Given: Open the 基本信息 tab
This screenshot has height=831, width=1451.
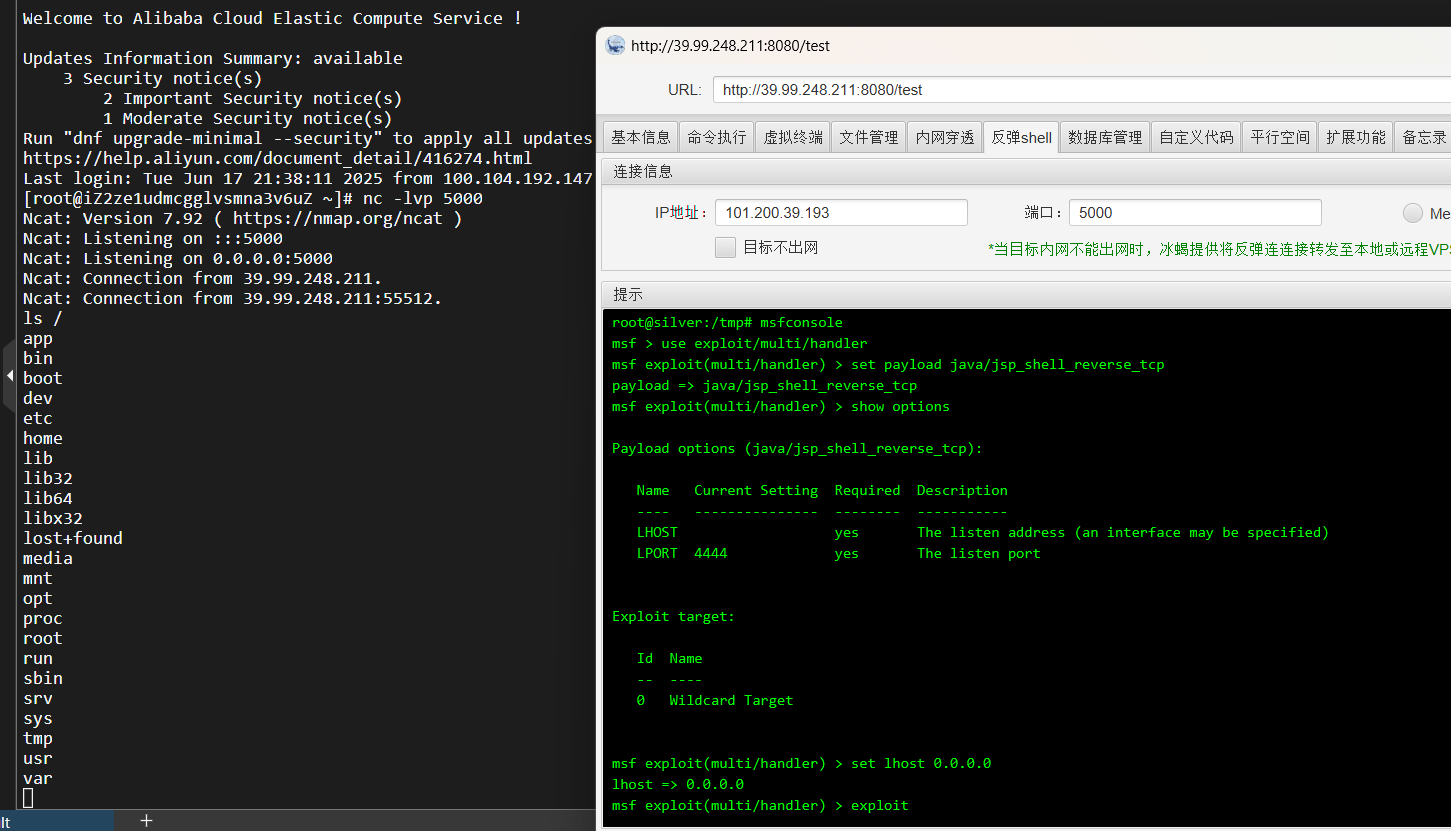Looking at the screenshot, I should click(641, 137).
